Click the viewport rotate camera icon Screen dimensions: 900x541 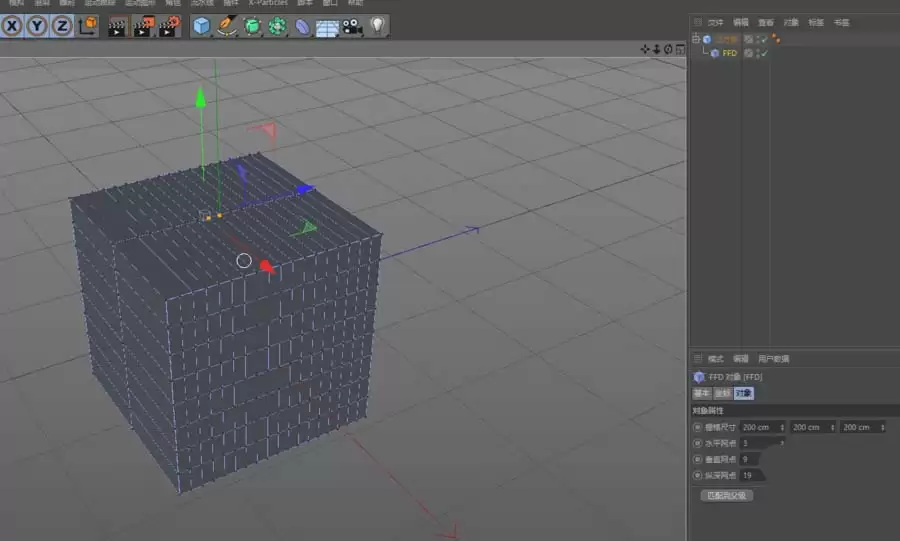(668, 49)
